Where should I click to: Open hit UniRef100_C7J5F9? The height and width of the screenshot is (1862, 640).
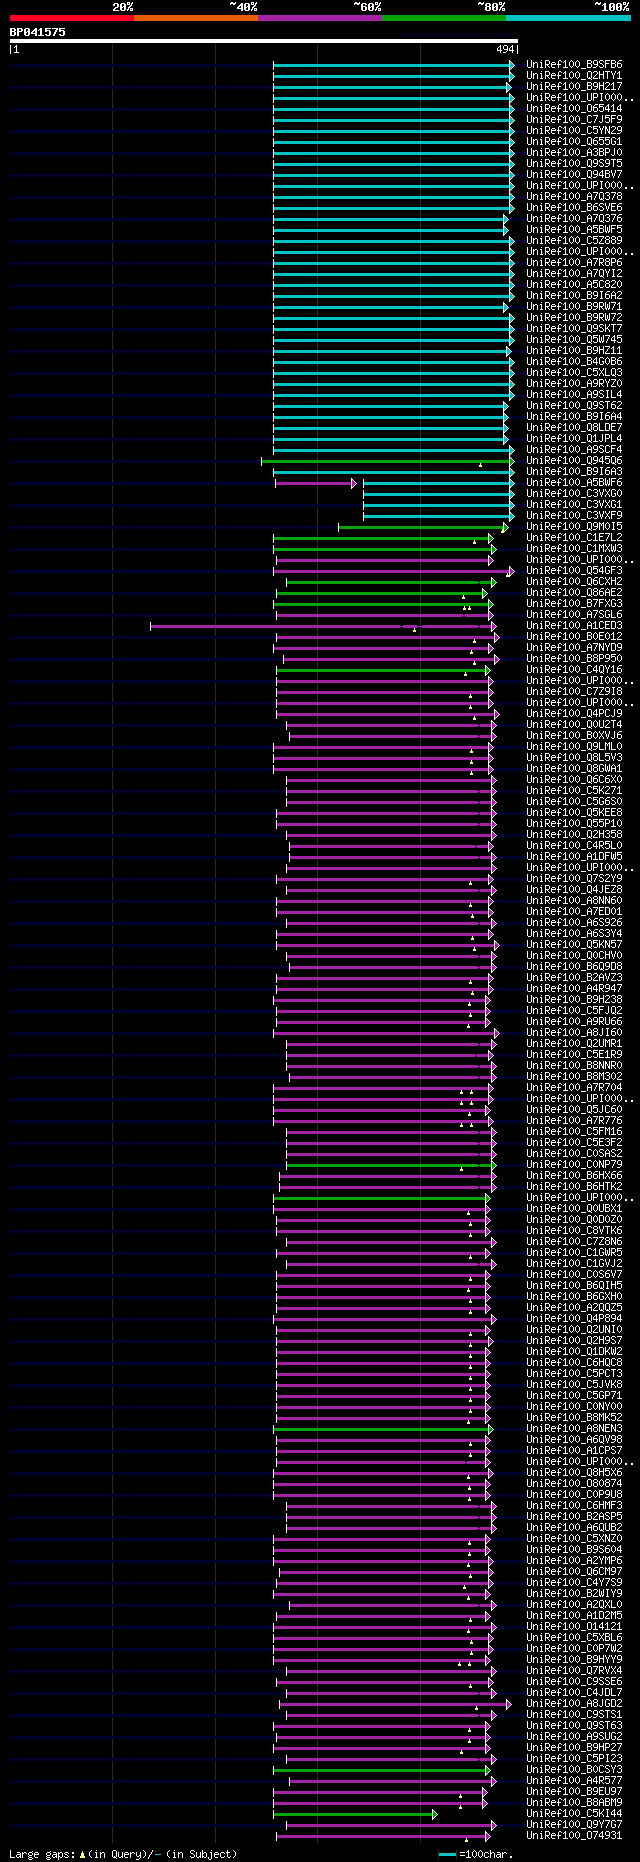[x=574, y=120]
